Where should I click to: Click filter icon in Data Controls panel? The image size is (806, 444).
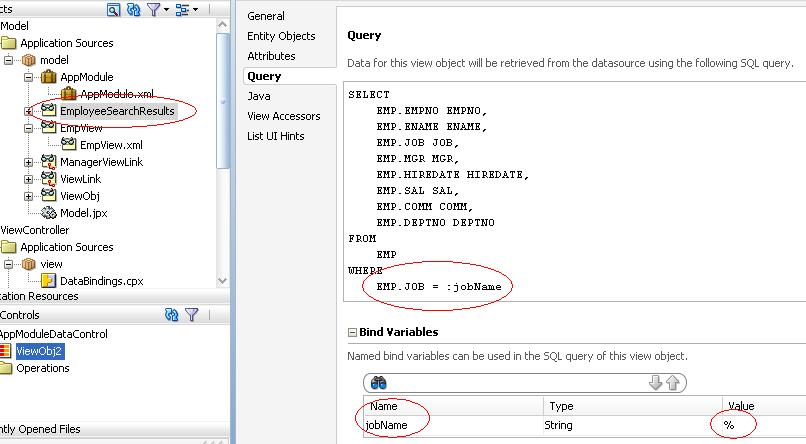(x=191, y=314)
